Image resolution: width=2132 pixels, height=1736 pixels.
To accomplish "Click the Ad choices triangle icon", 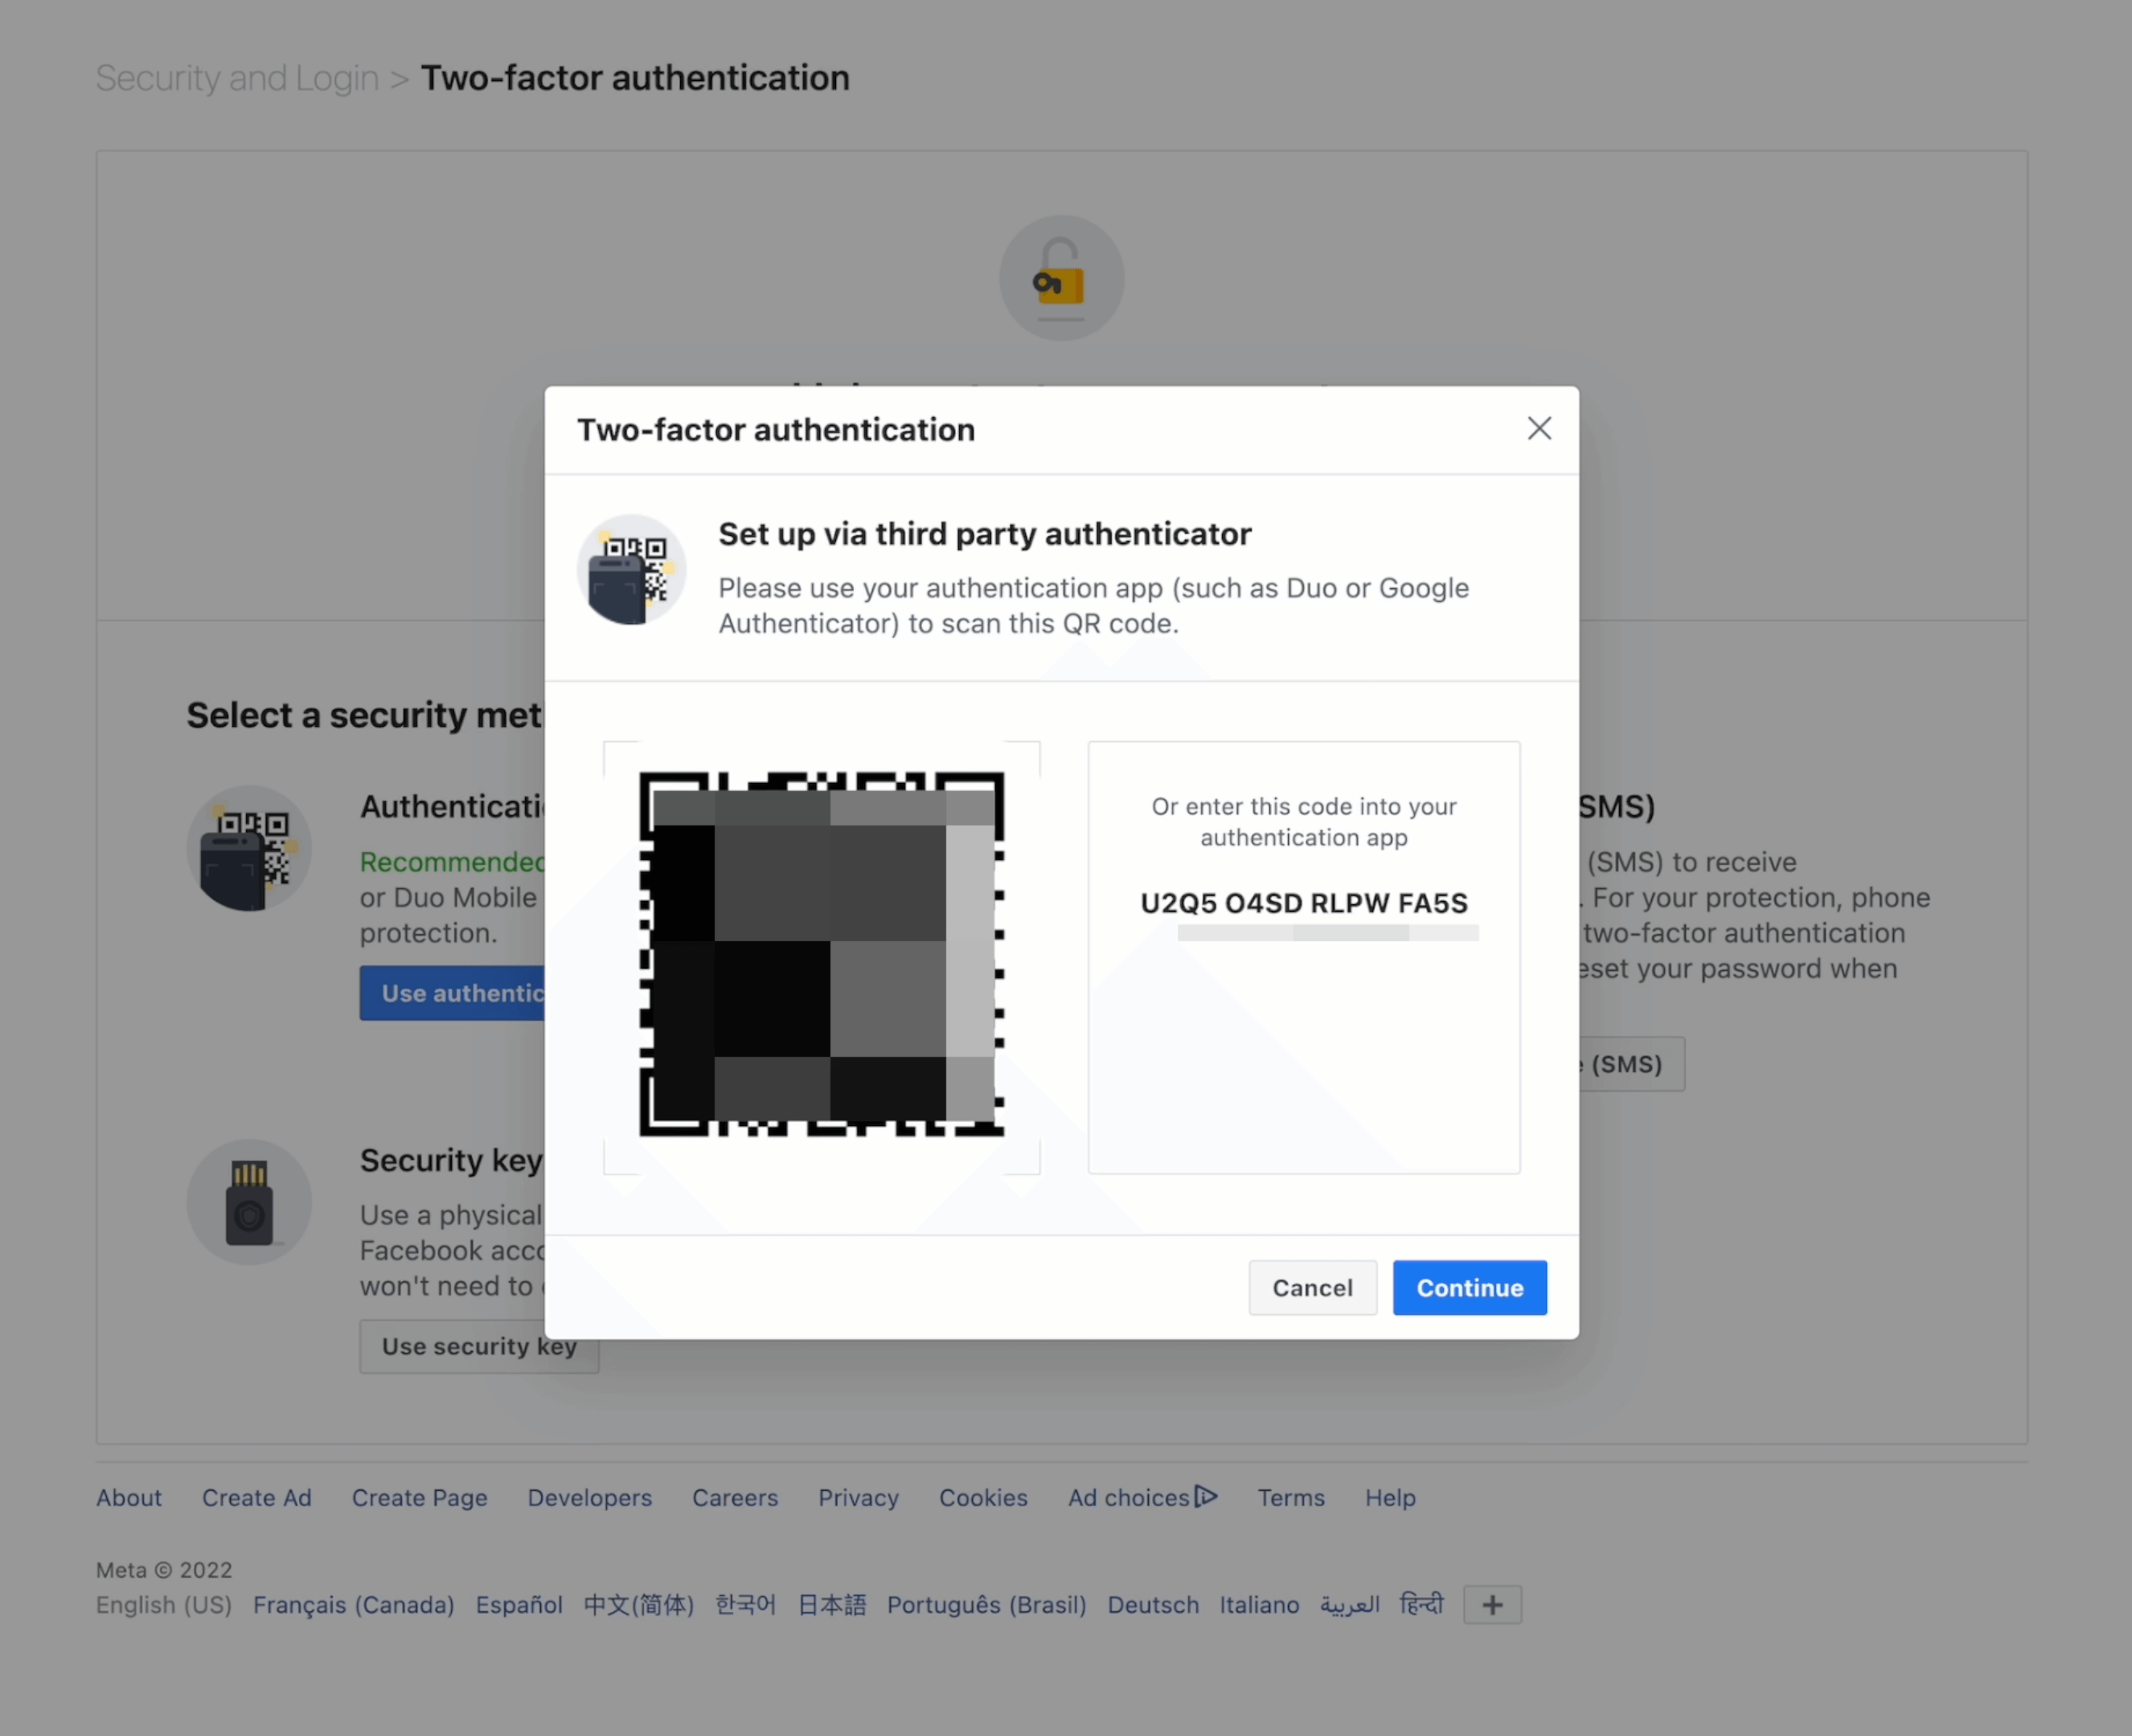I will [1206, 1496].
